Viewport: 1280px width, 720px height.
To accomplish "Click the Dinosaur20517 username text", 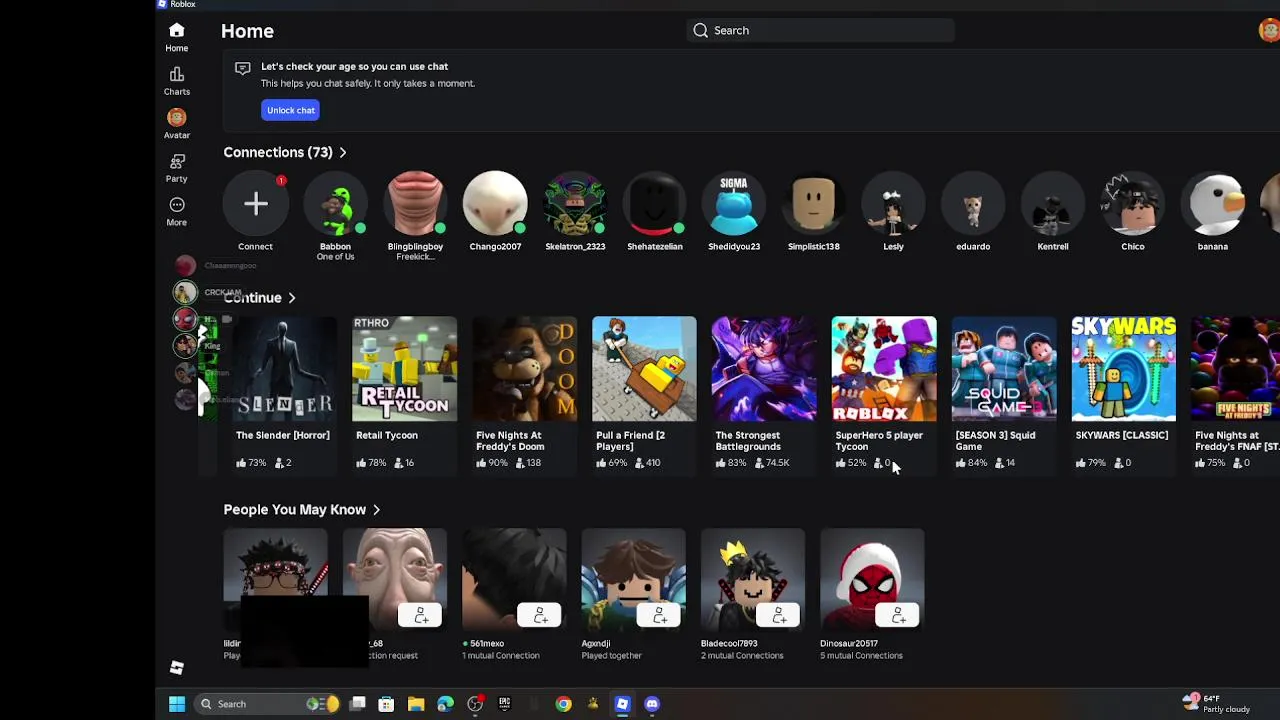I will click(x=849, y=644).
